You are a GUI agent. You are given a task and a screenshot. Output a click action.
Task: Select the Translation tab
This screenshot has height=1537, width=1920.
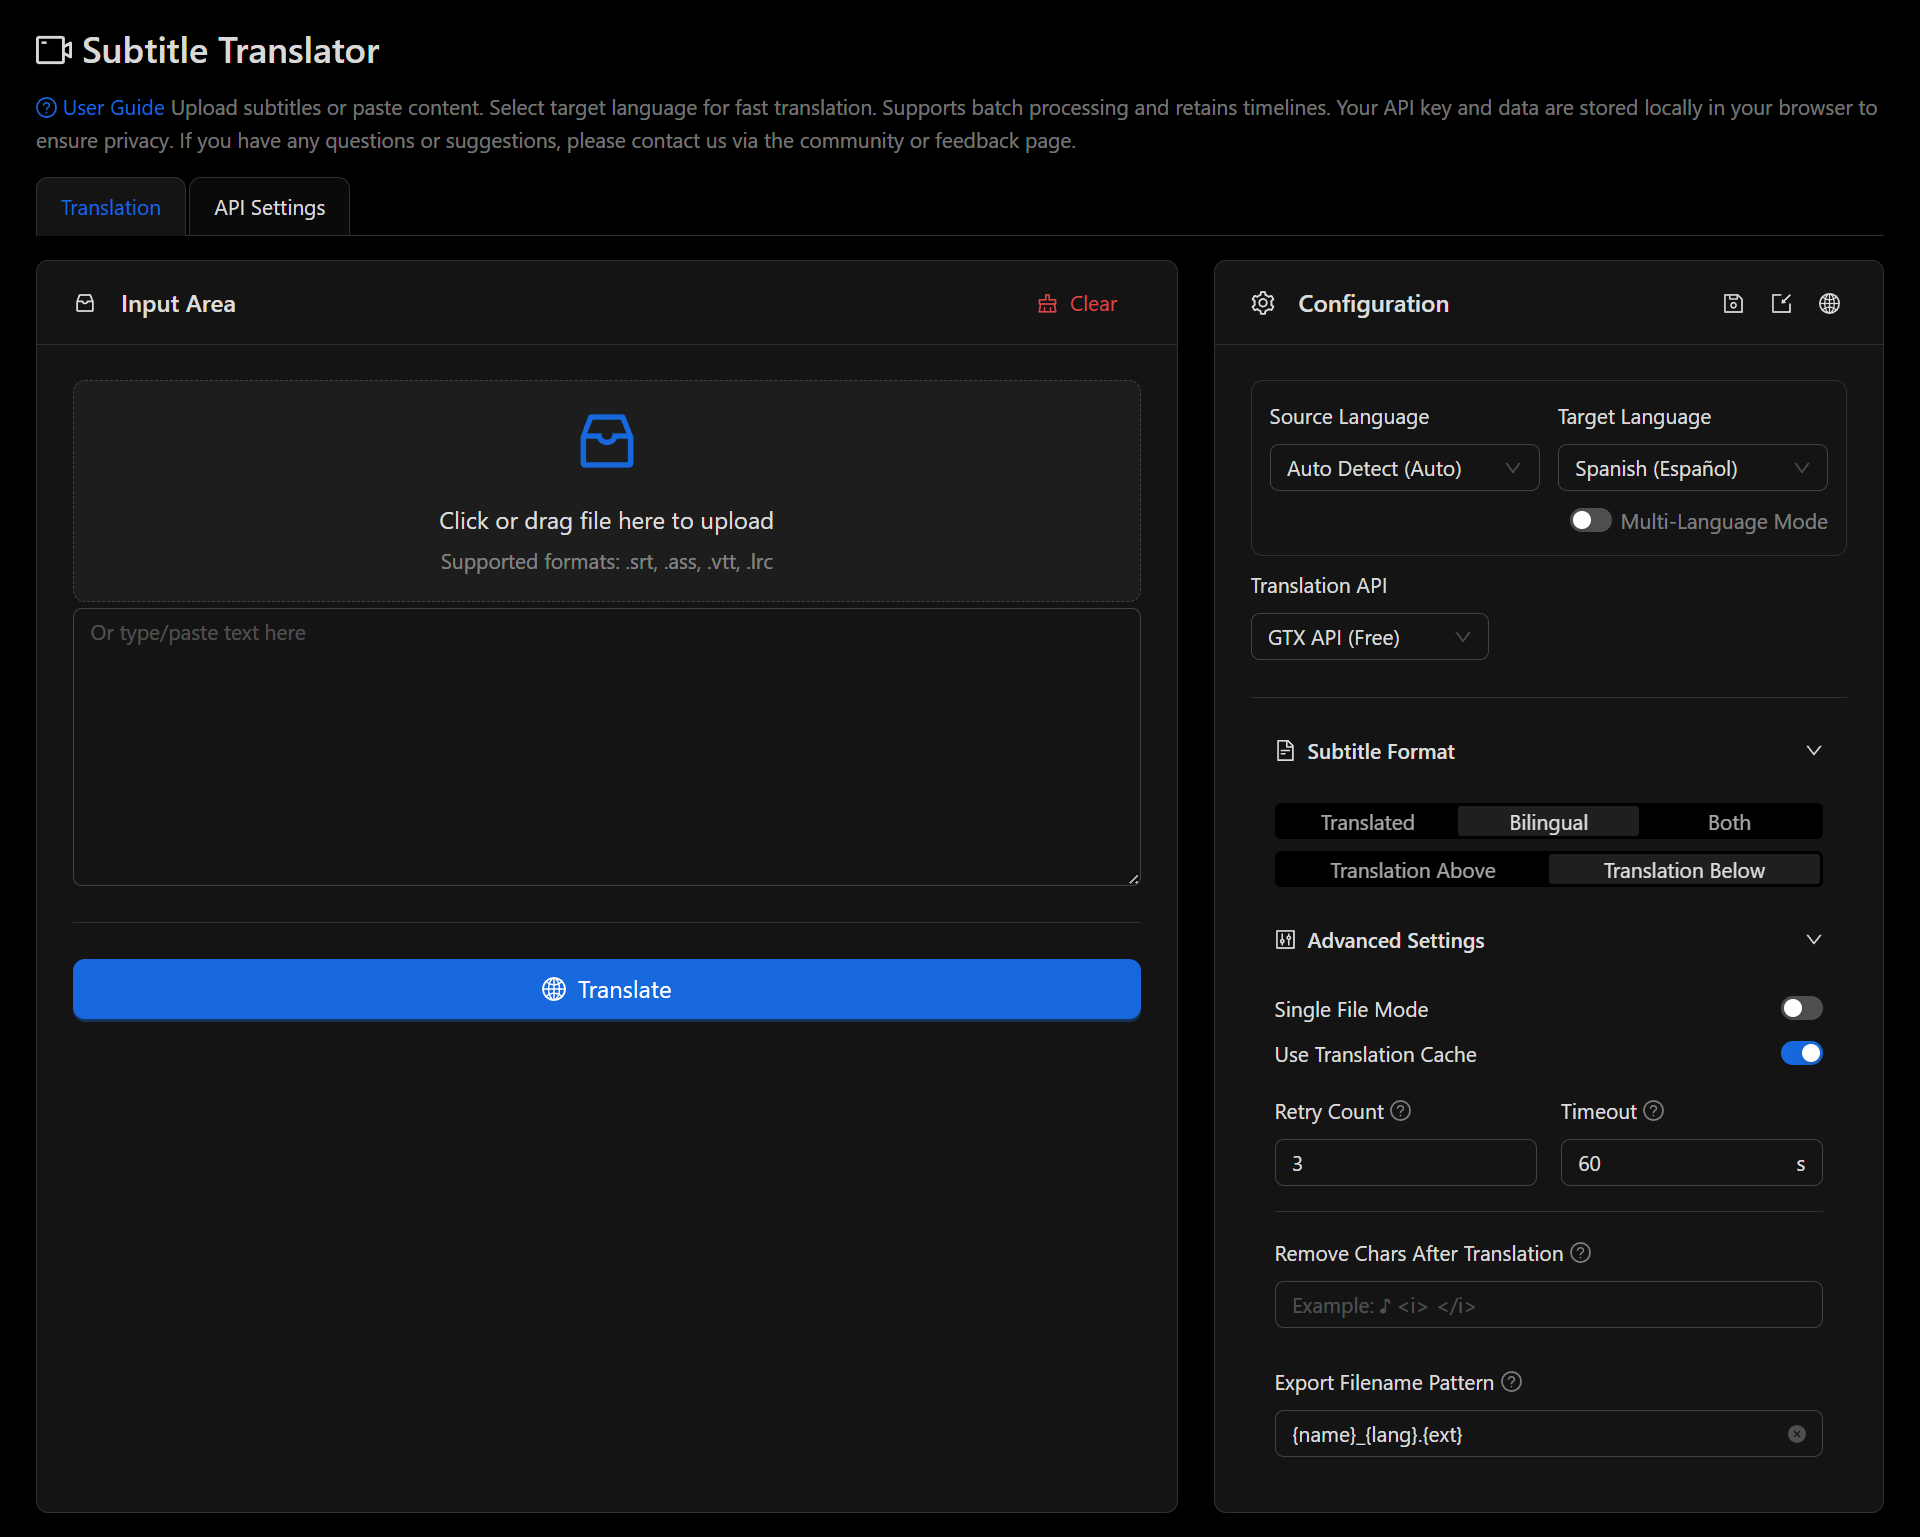pyautogui.click(x=110, y=206)
